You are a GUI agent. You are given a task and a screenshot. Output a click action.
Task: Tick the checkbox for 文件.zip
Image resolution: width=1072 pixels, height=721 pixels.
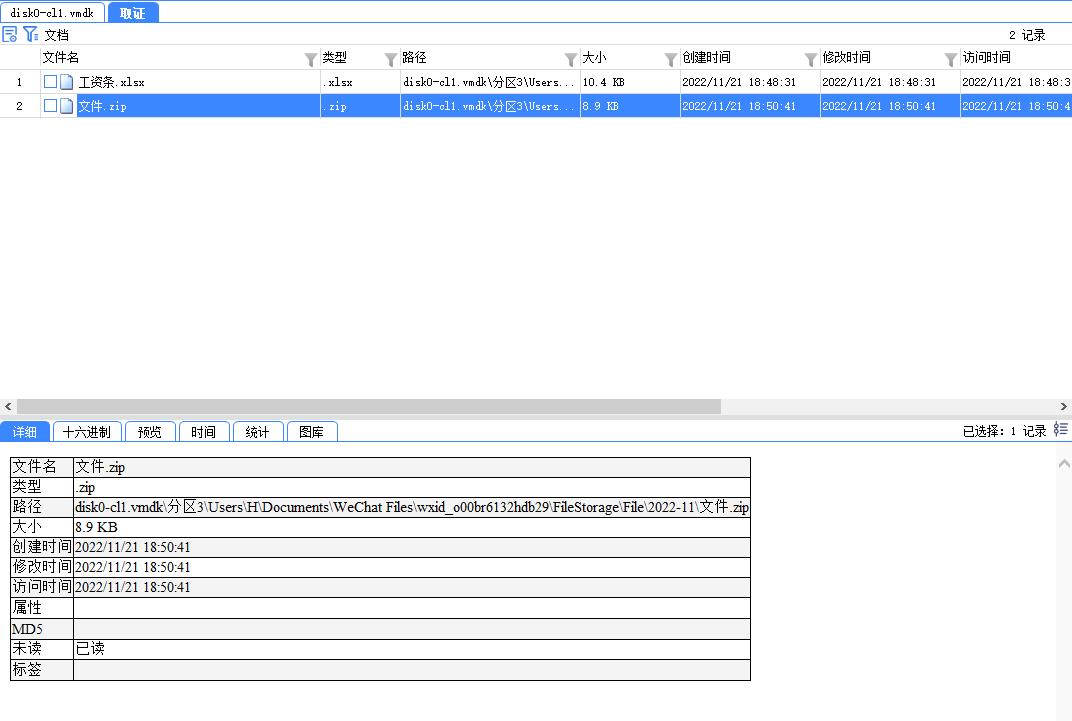point(50,106)
